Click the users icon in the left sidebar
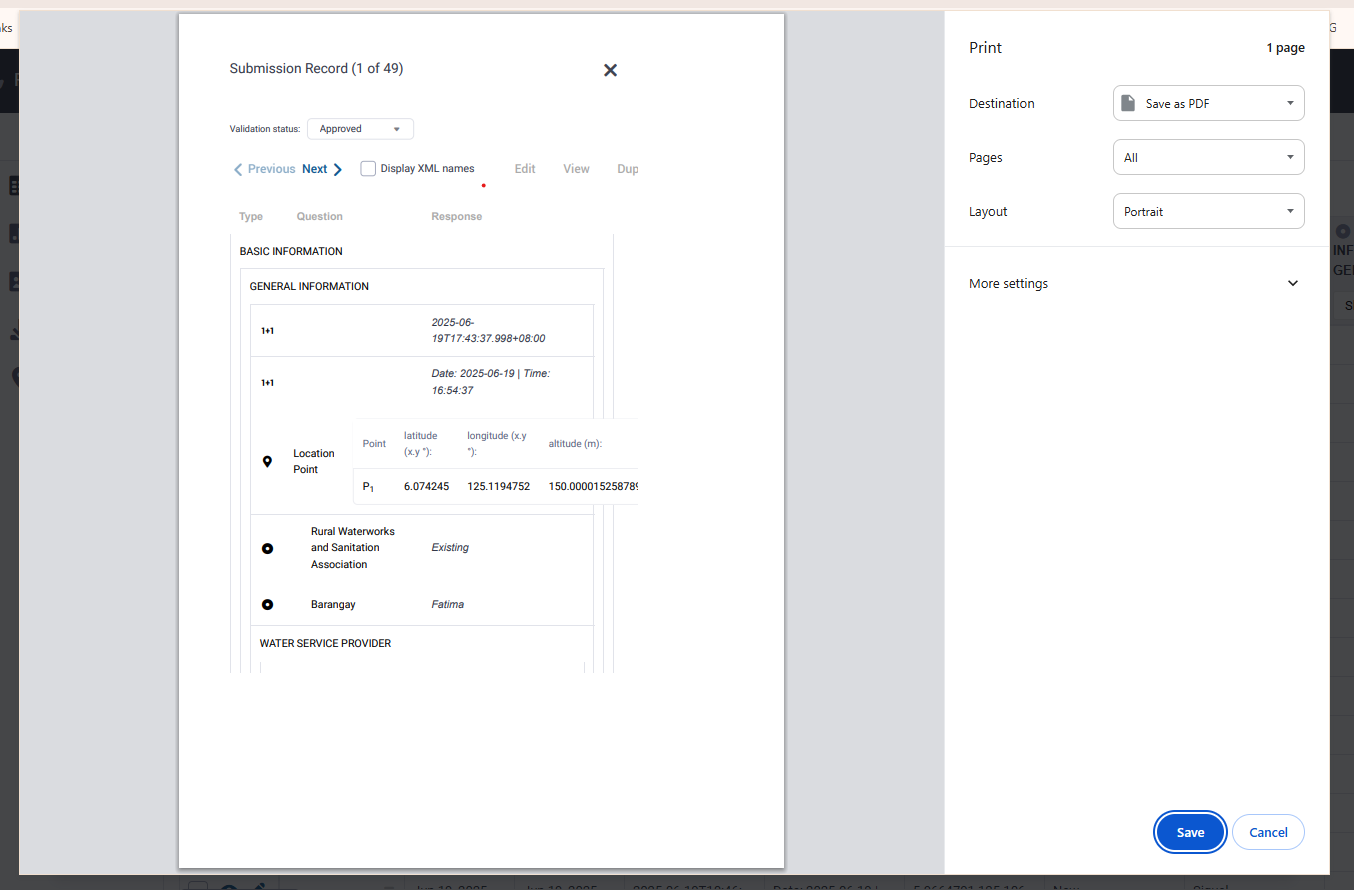The image size is (1354, 890). pos(14,281)
